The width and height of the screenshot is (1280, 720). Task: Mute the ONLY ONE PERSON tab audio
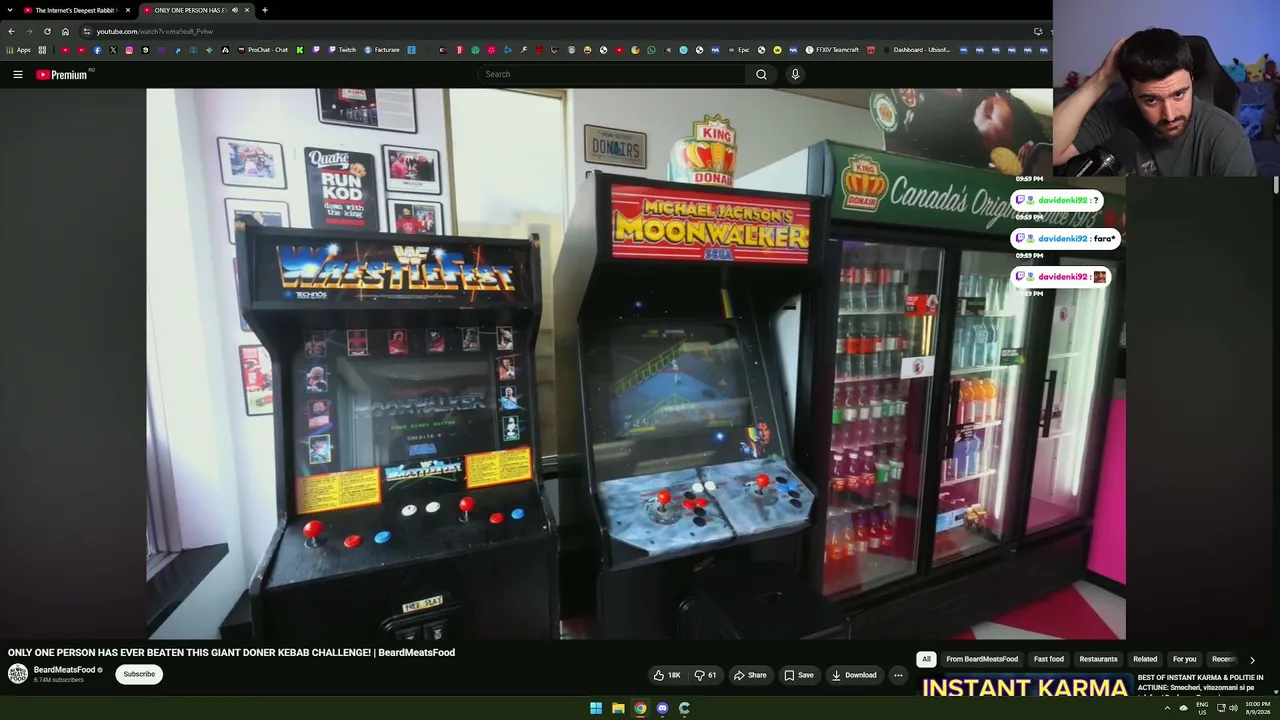(235, 10)
